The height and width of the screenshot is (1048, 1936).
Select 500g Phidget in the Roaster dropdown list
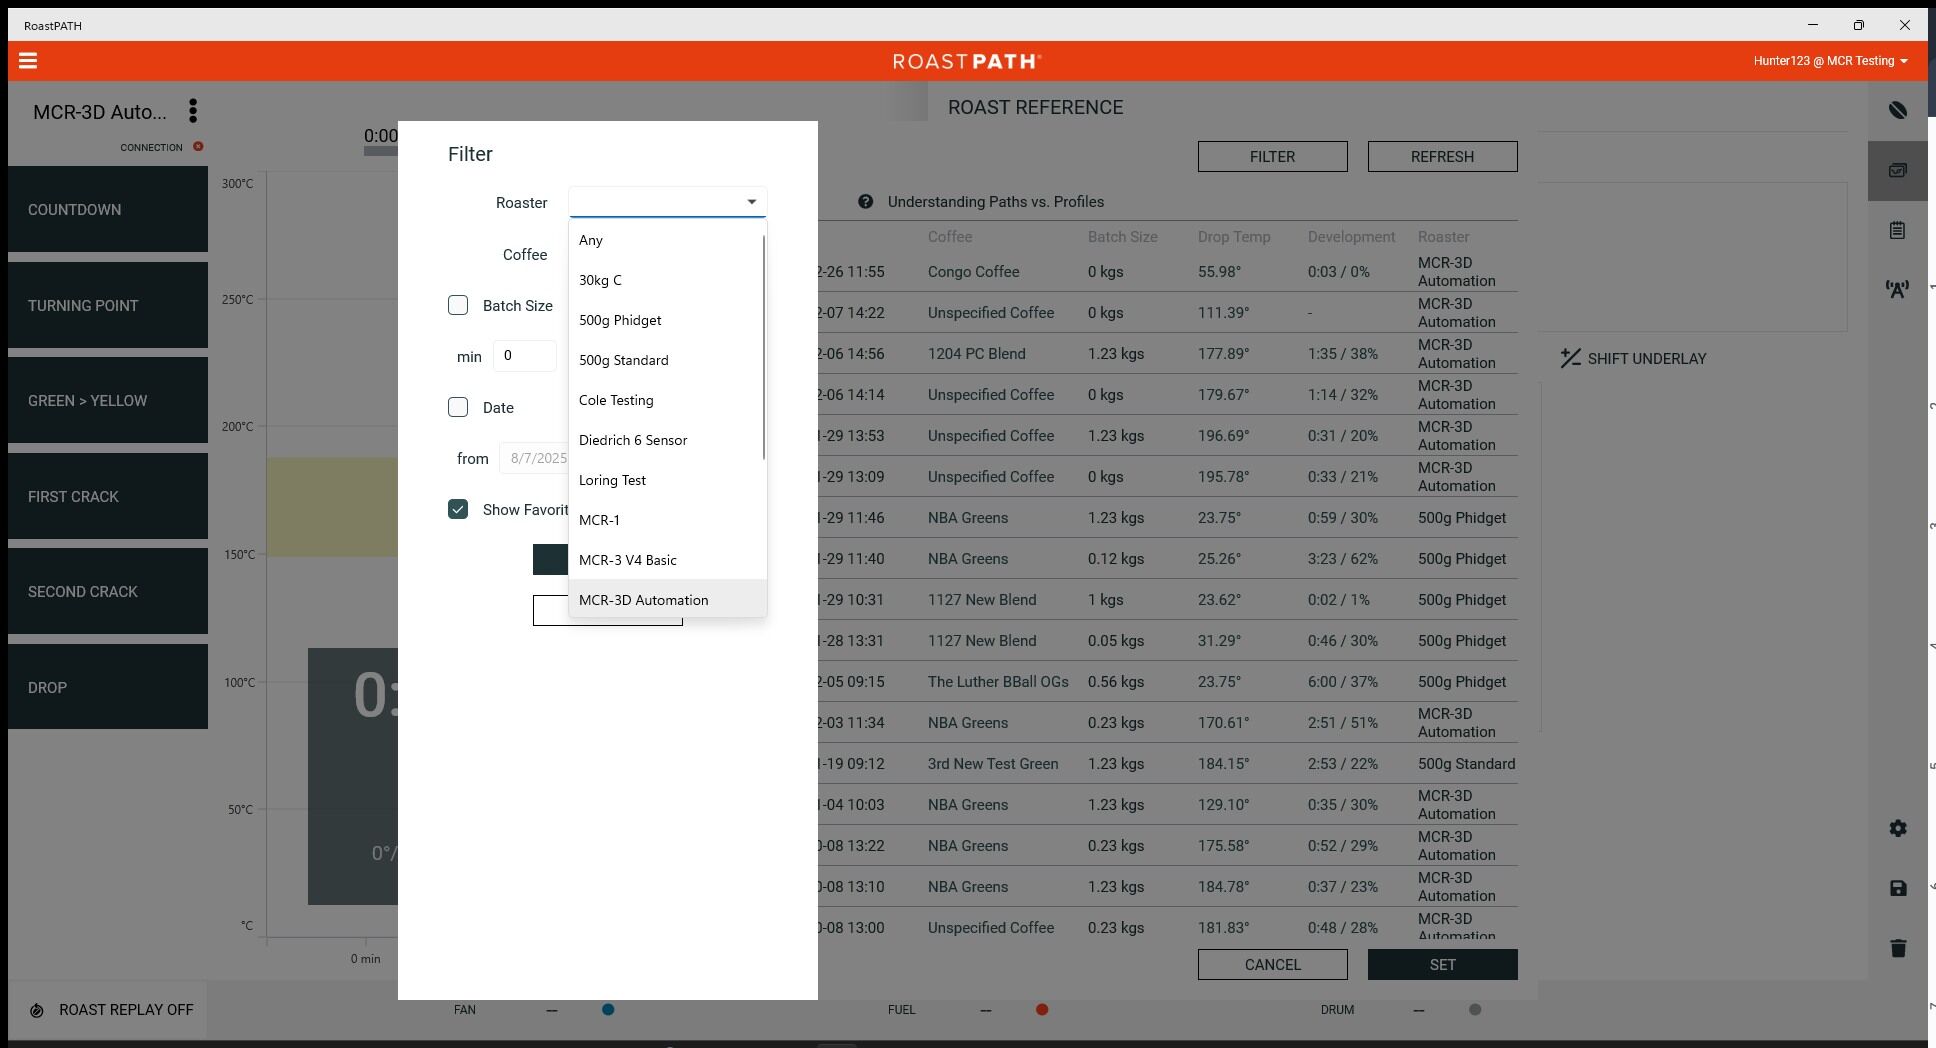667,320
